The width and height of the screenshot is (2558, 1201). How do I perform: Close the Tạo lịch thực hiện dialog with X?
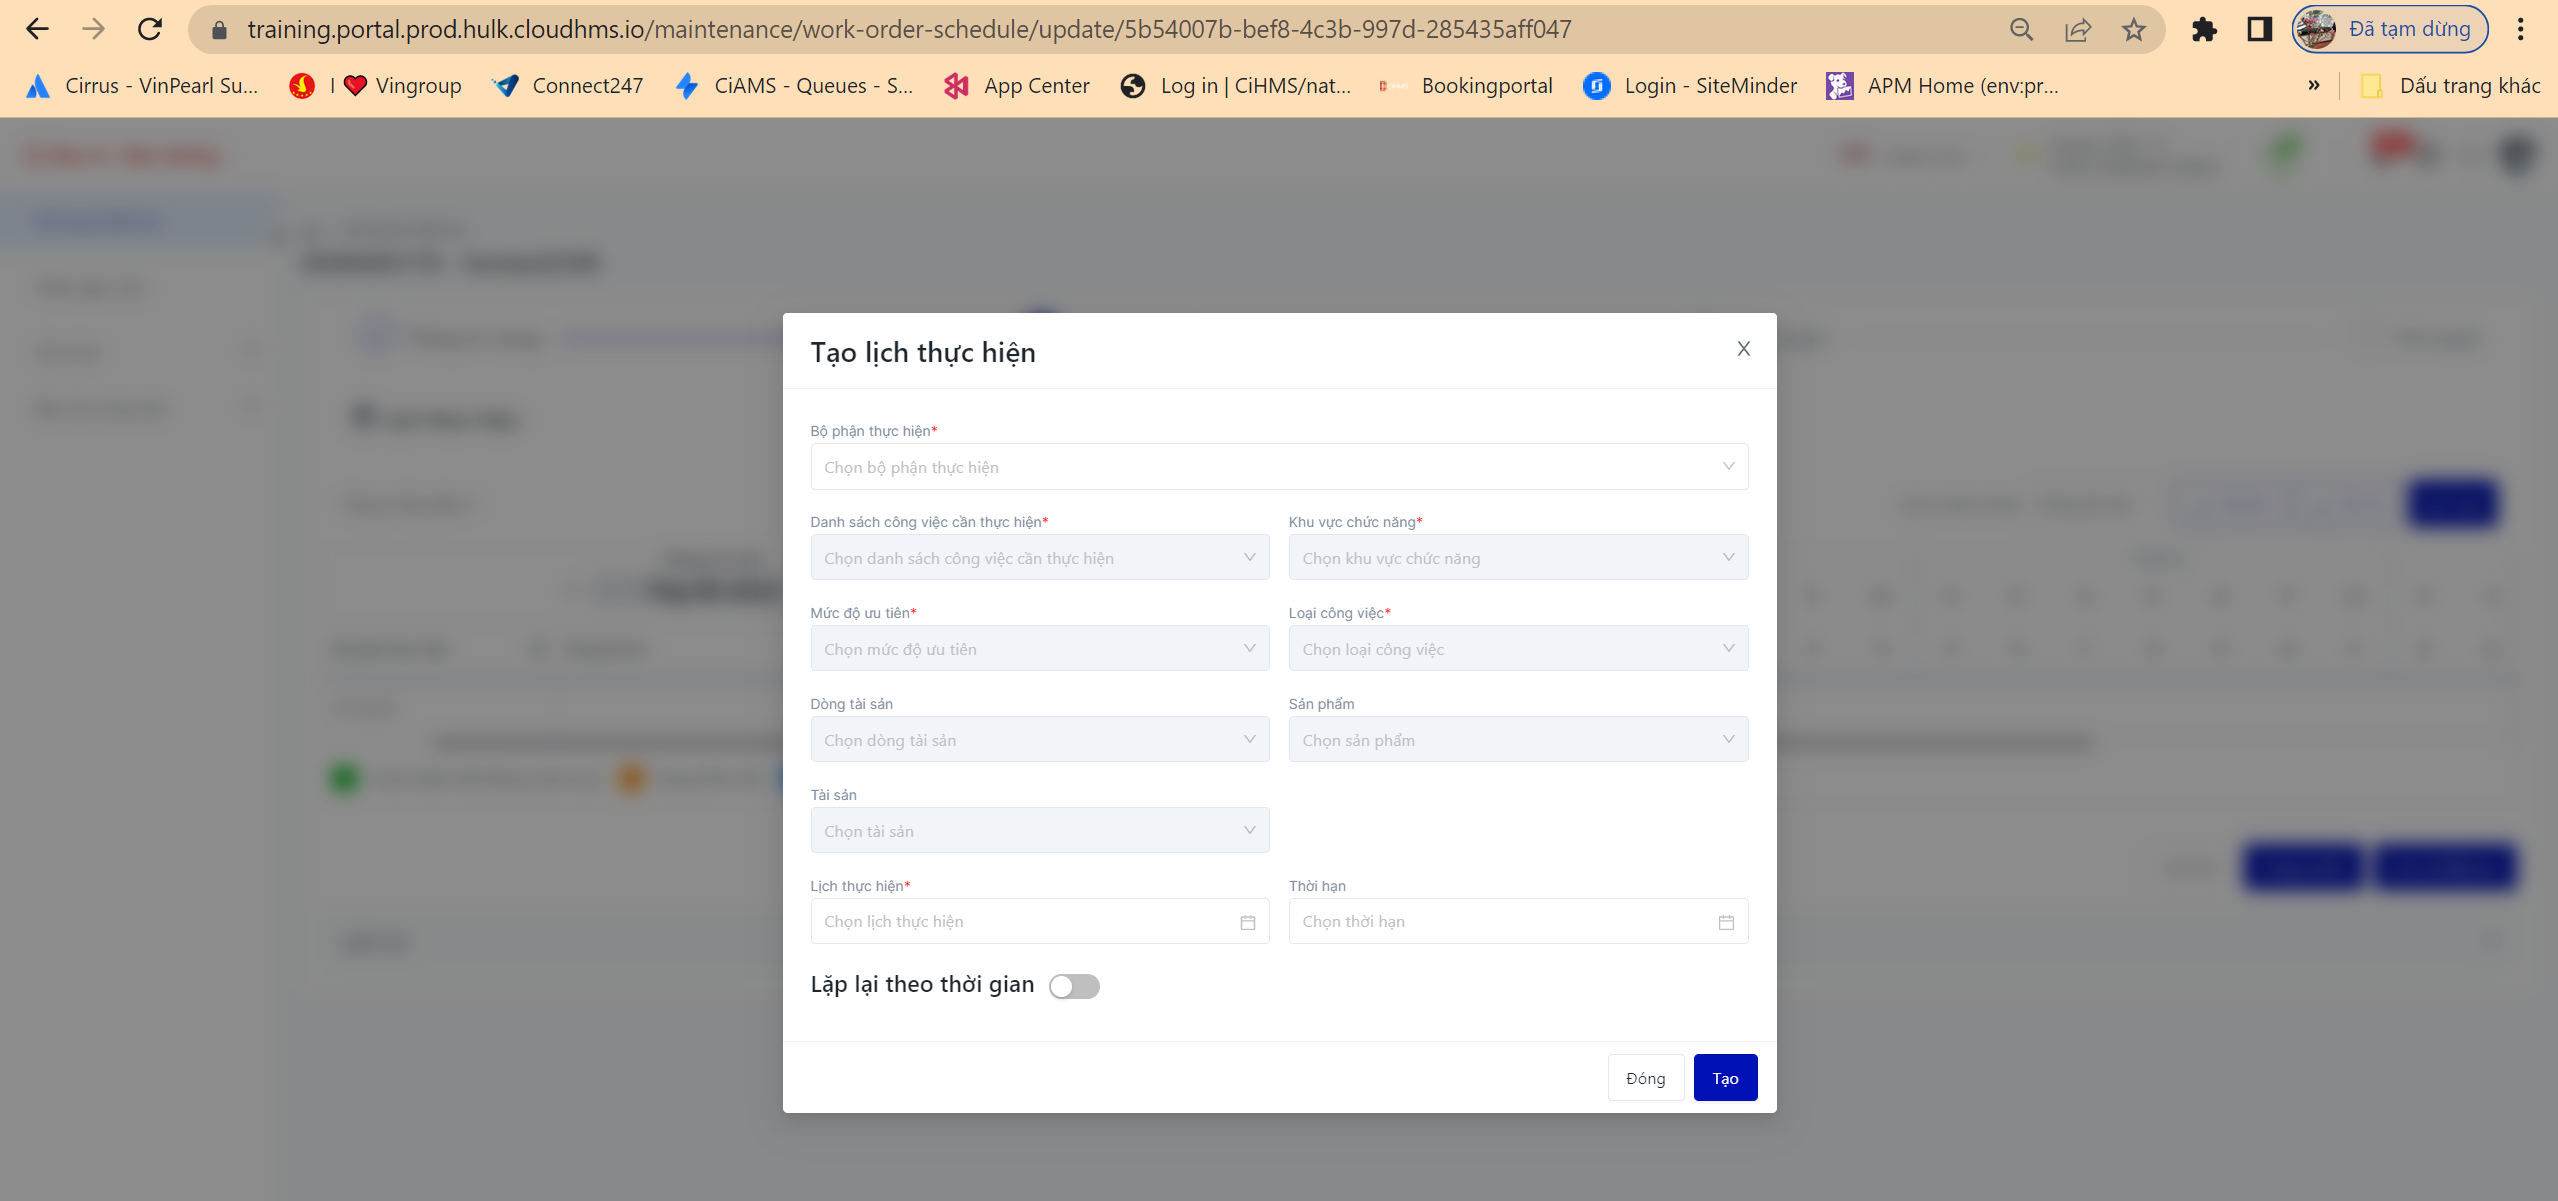point(1743,349)
